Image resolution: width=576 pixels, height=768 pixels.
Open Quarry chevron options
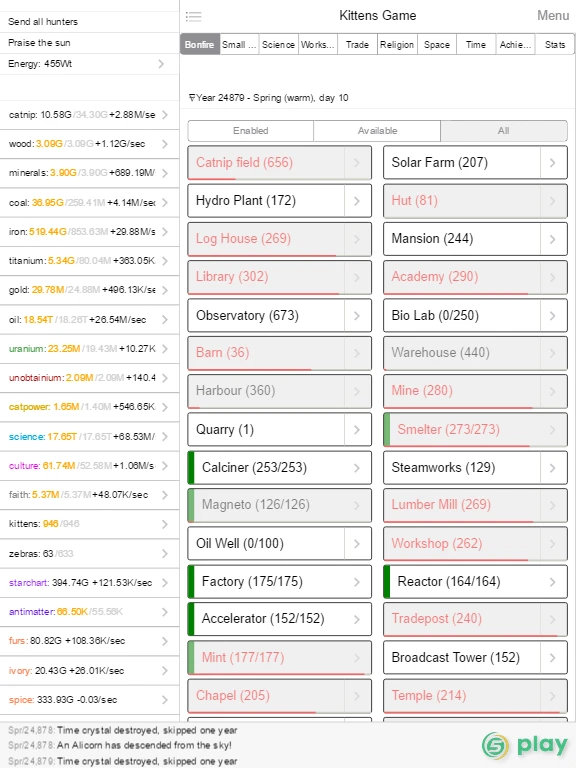pyautogui.click(x=358, y=430)
